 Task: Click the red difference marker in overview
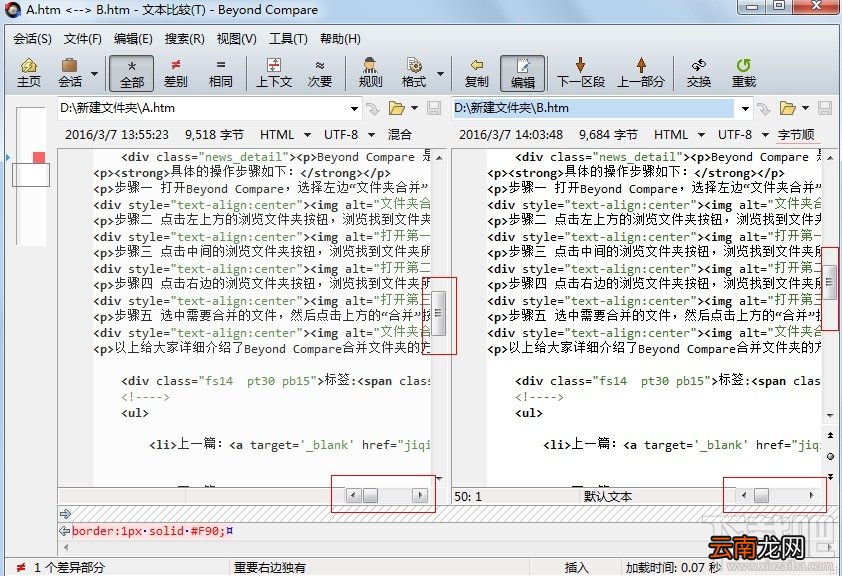pos(39,157)
